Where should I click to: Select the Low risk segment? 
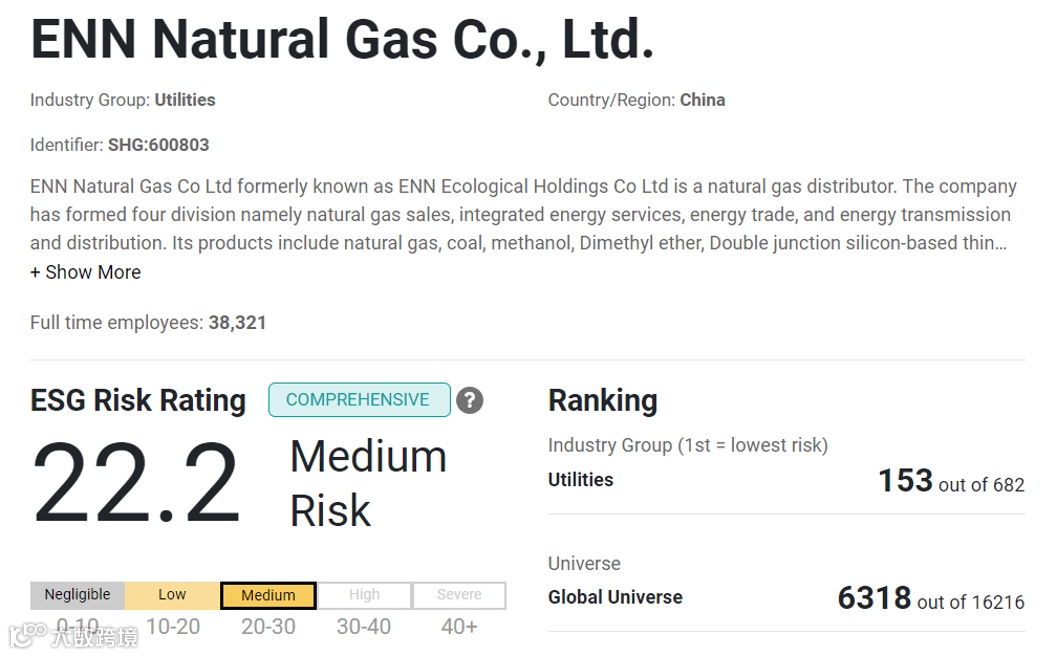tap(172, 595)
